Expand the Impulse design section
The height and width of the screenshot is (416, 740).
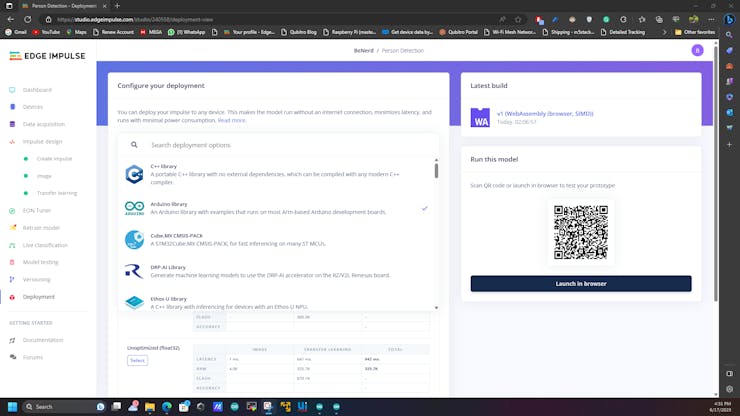pyautogui.click(x=42, y=141)
